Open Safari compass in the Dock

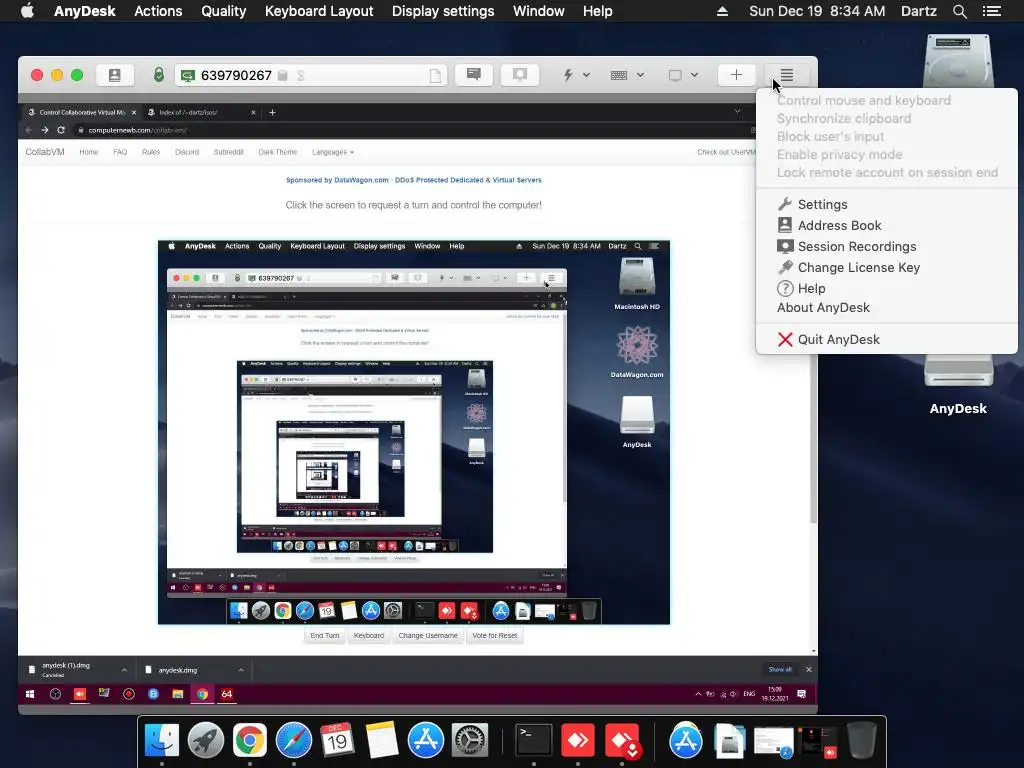point(294,741)
